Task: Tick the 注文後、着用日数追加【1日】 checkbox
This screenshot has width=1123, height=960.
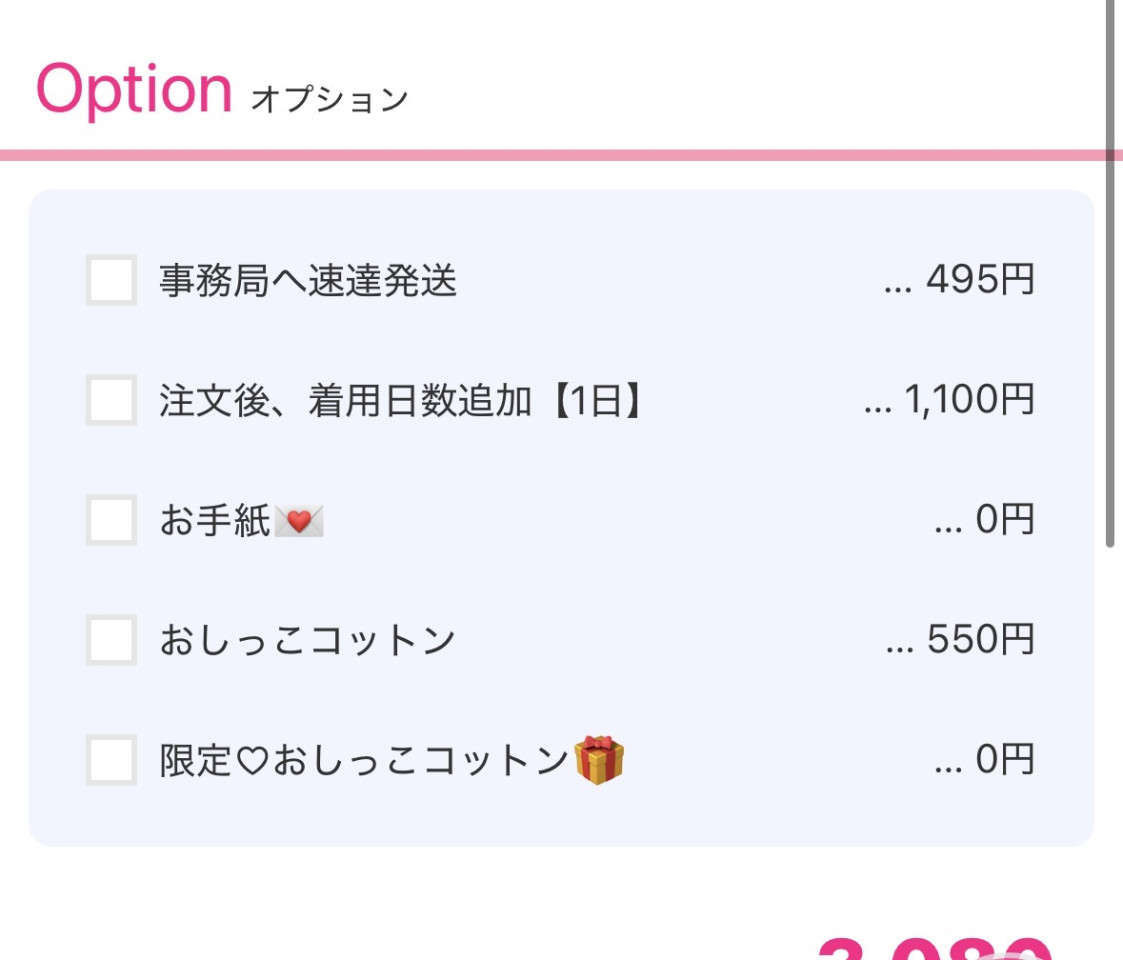Action: pos(111,400)
